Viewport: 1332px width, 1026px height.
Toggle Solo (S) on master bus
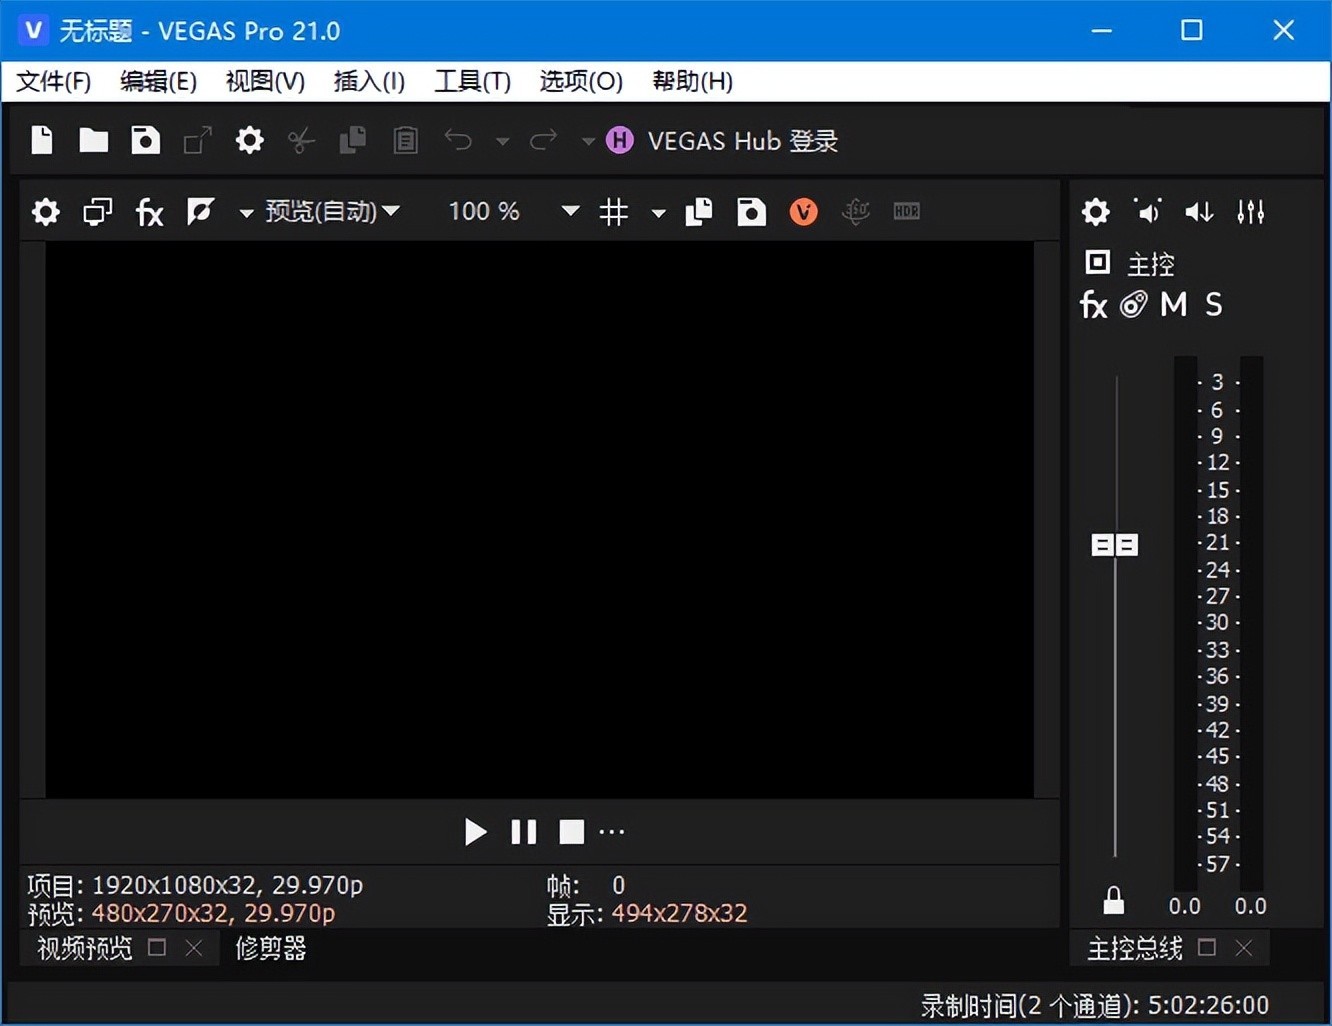[1213, 305]
